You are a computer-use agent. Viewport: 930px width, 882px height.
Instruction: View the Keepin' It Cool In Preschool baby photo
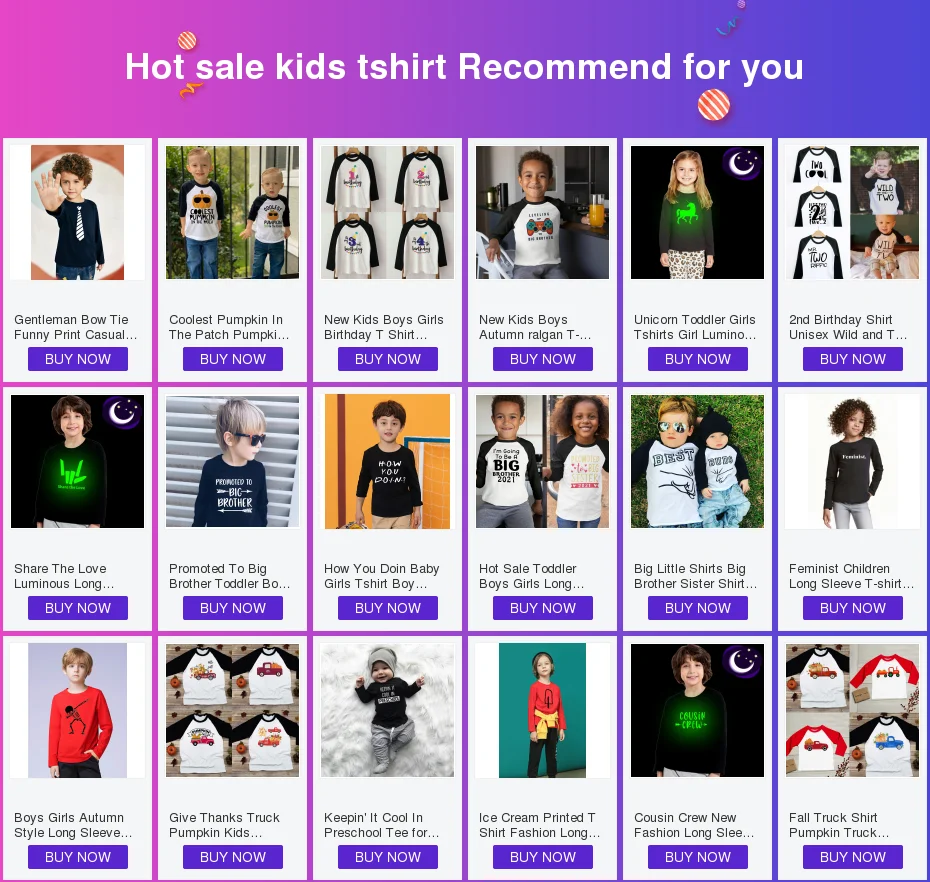tap(387, 711)
